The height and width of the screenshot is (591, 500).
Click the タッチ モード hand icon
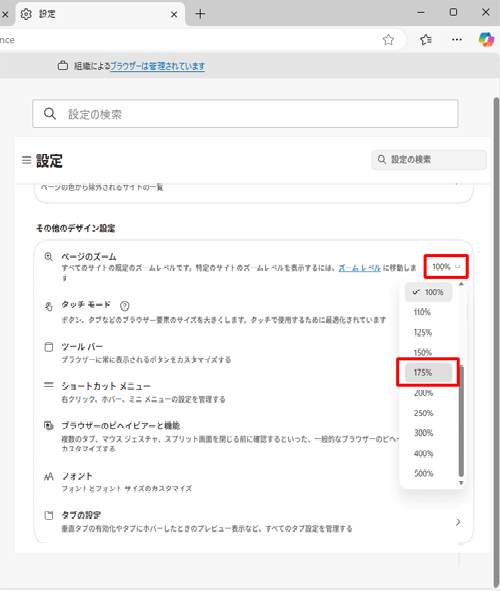pyautogui.click(x=49, y=306)
